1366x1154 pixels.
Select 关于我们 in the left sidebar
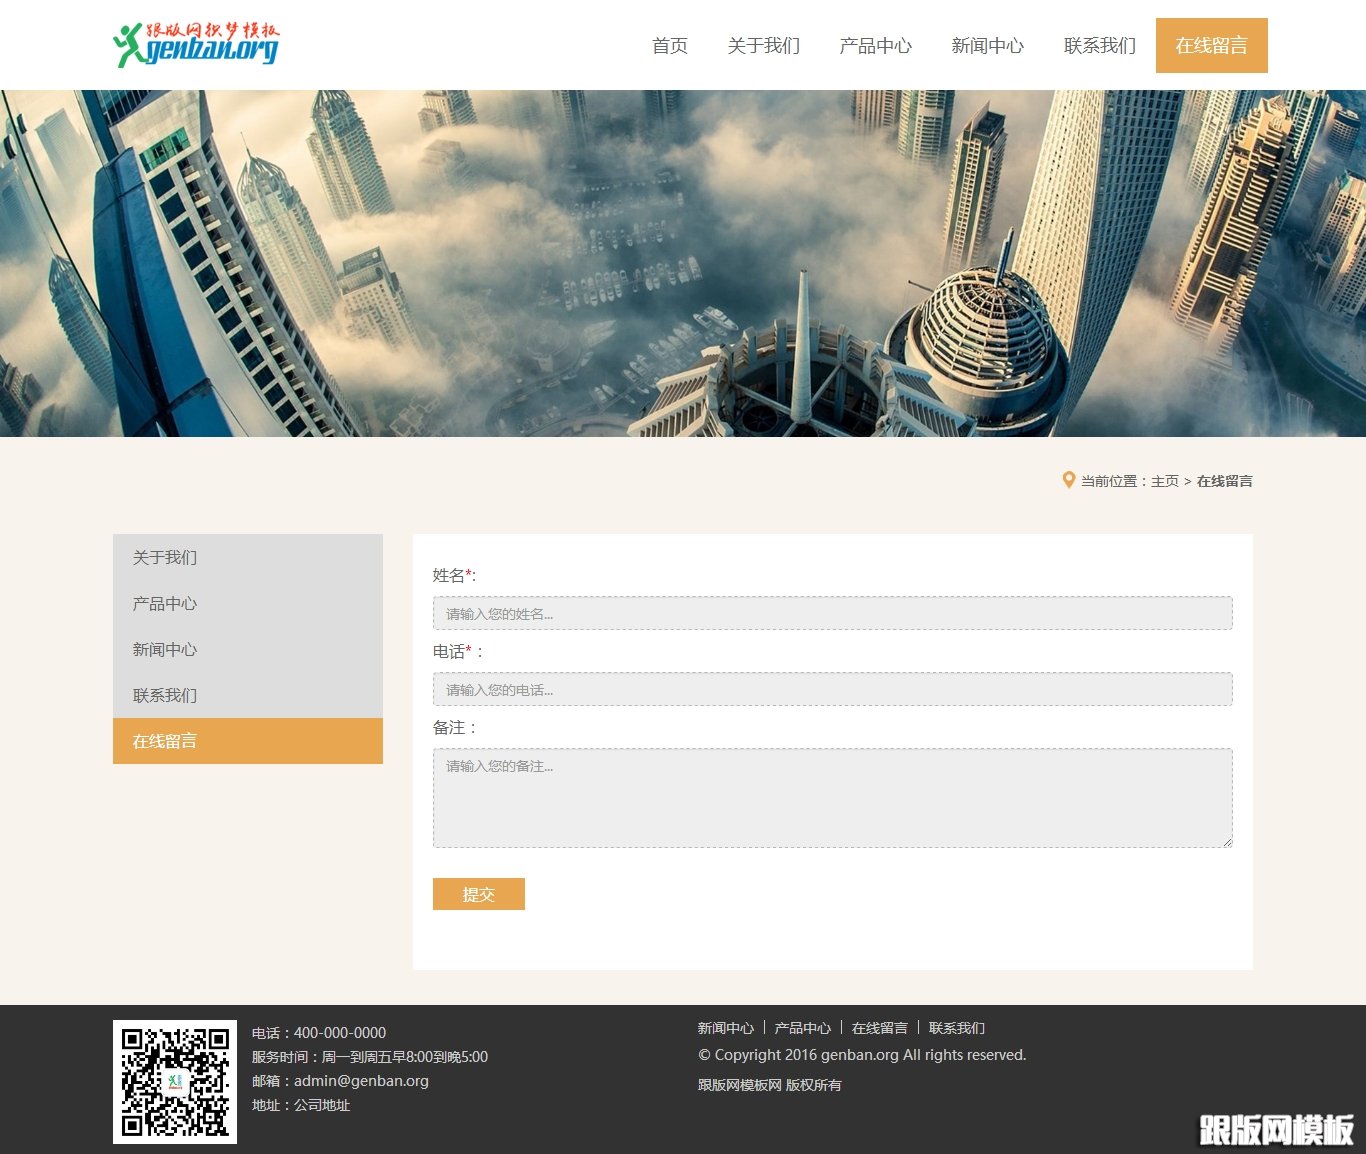pyautogui.click(x=248, y=557)
